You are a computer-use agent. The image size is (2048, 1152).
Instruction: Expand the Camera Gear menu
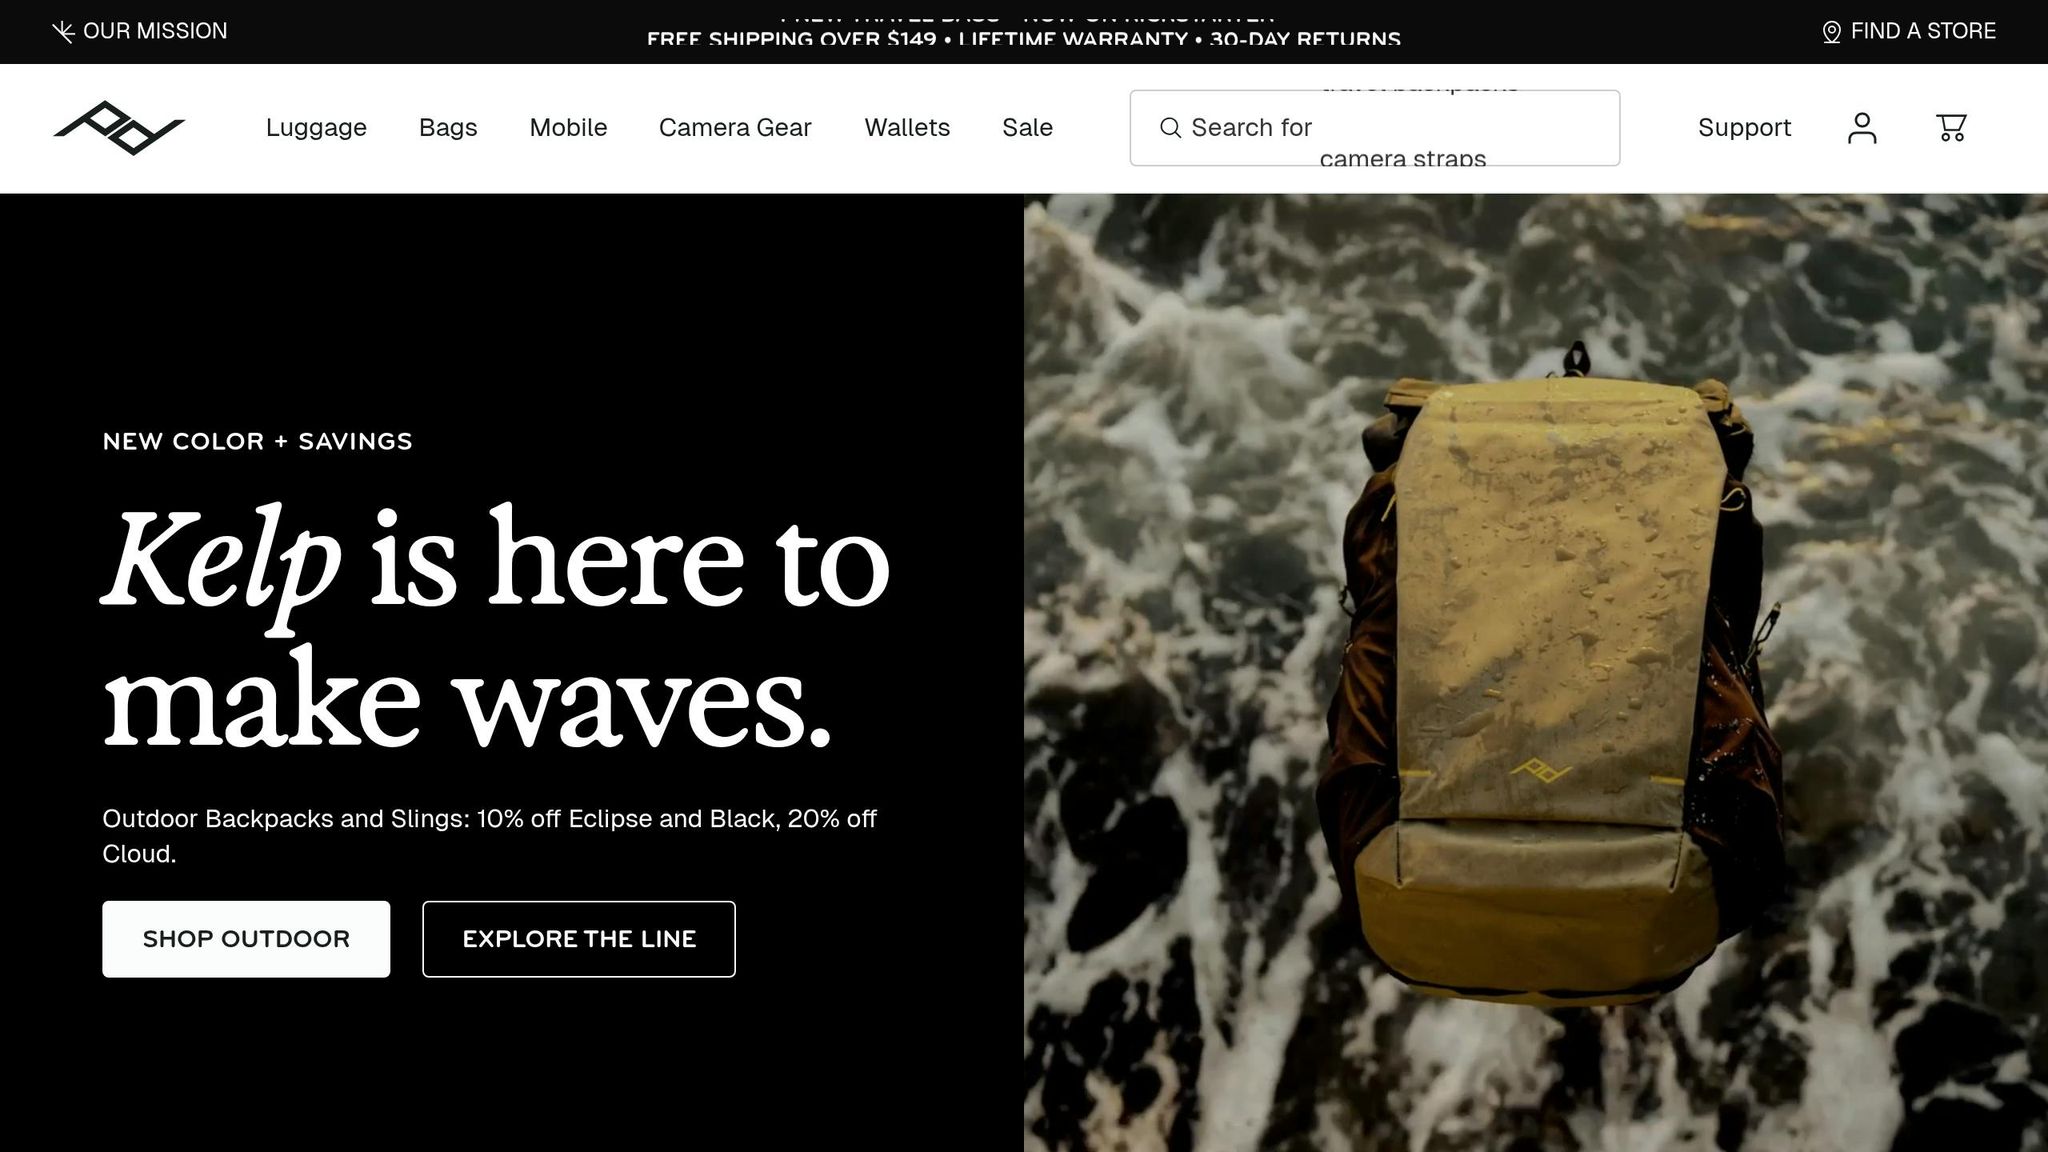point(735,128)
